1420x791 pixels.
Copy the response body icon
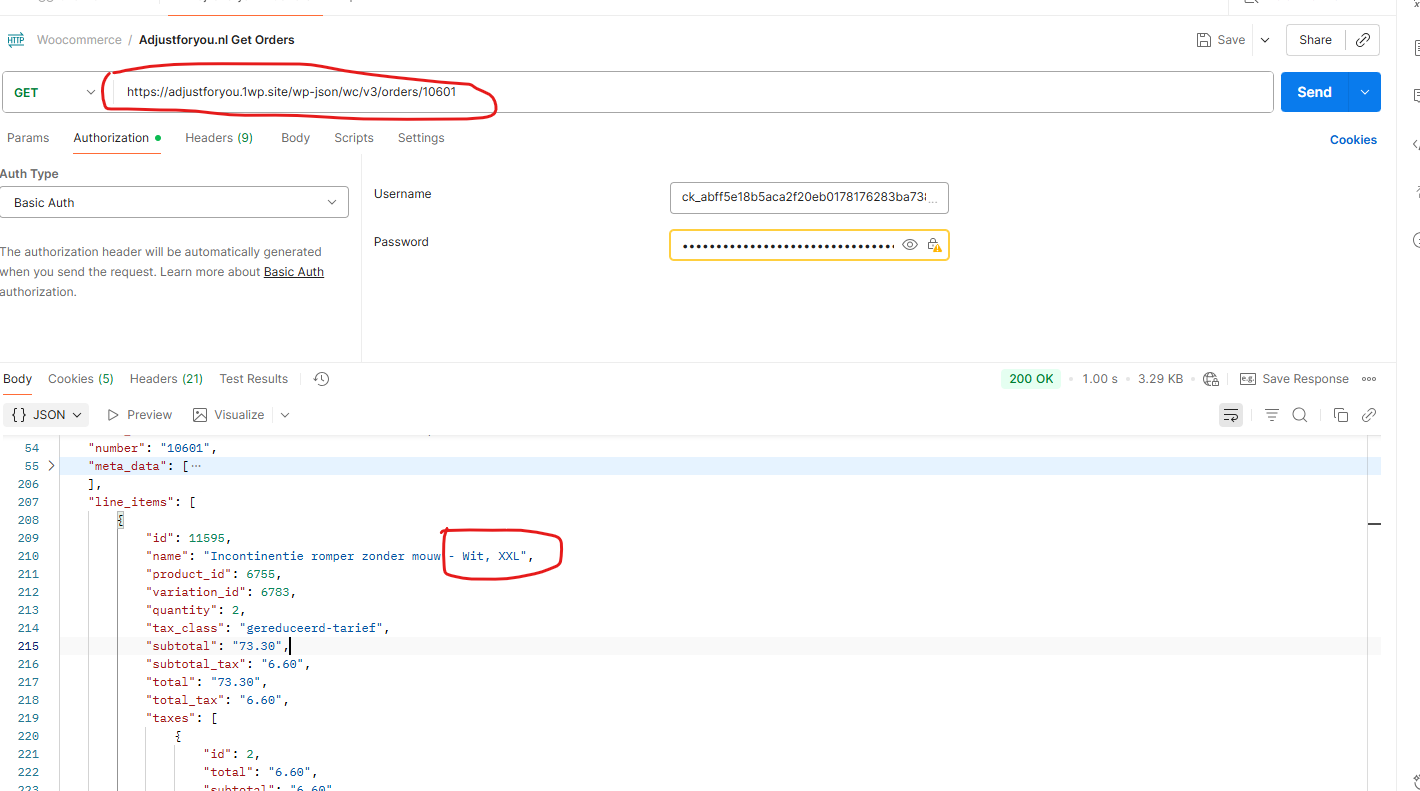point(1341,415)
